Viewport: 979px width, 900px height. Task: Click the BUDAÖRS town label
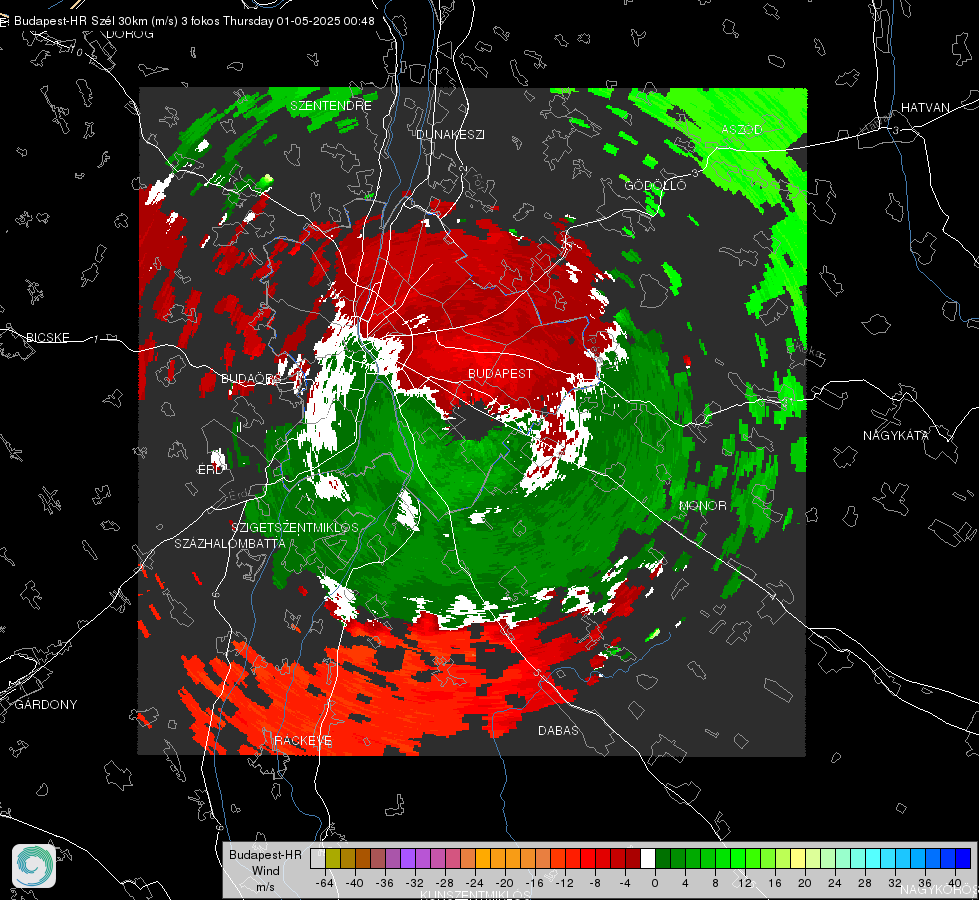pyautogui.click(x=250, y=378)
